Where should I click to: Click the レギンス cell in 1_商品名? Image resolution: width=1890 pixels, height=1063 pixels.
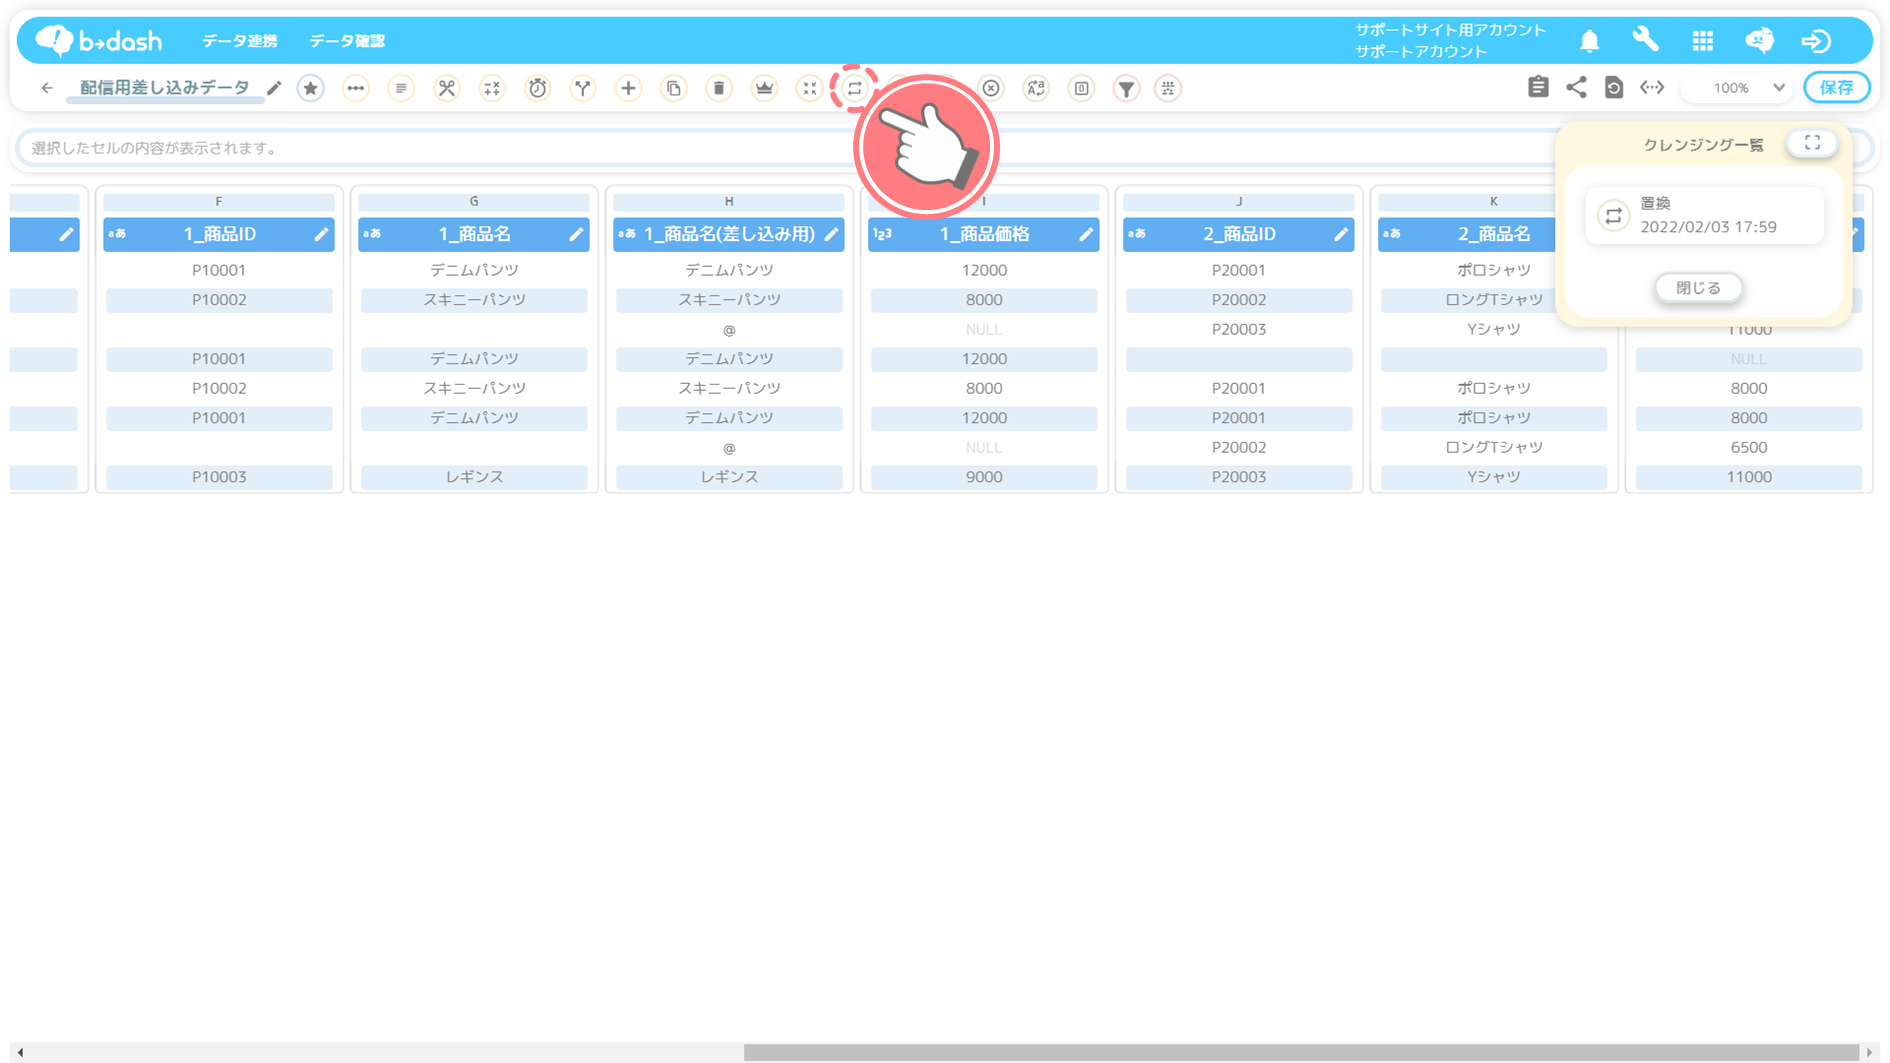point(474,477)
